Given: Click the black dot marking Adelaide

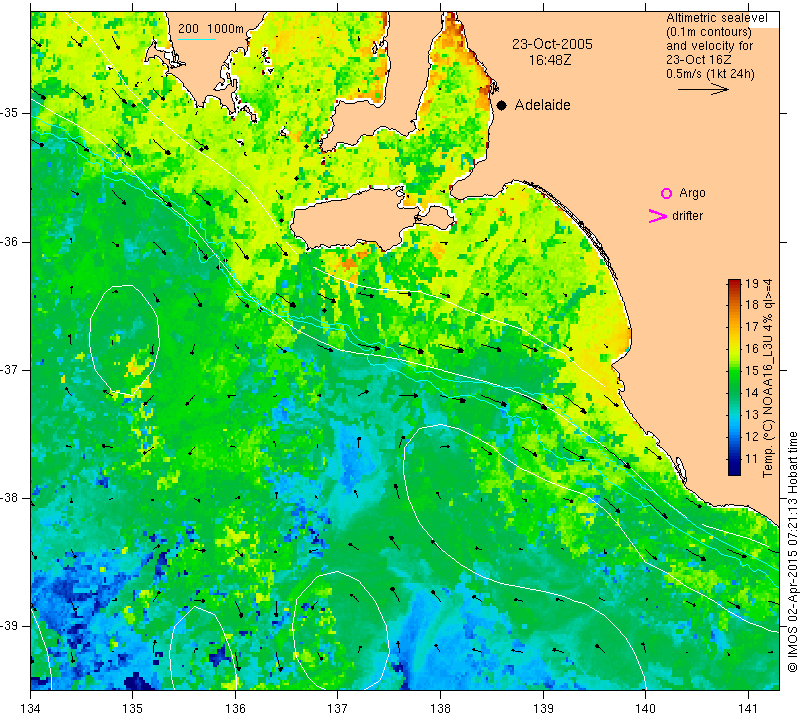Looking at the screenshot, I should pyautogui.click(x=502, y=106).
